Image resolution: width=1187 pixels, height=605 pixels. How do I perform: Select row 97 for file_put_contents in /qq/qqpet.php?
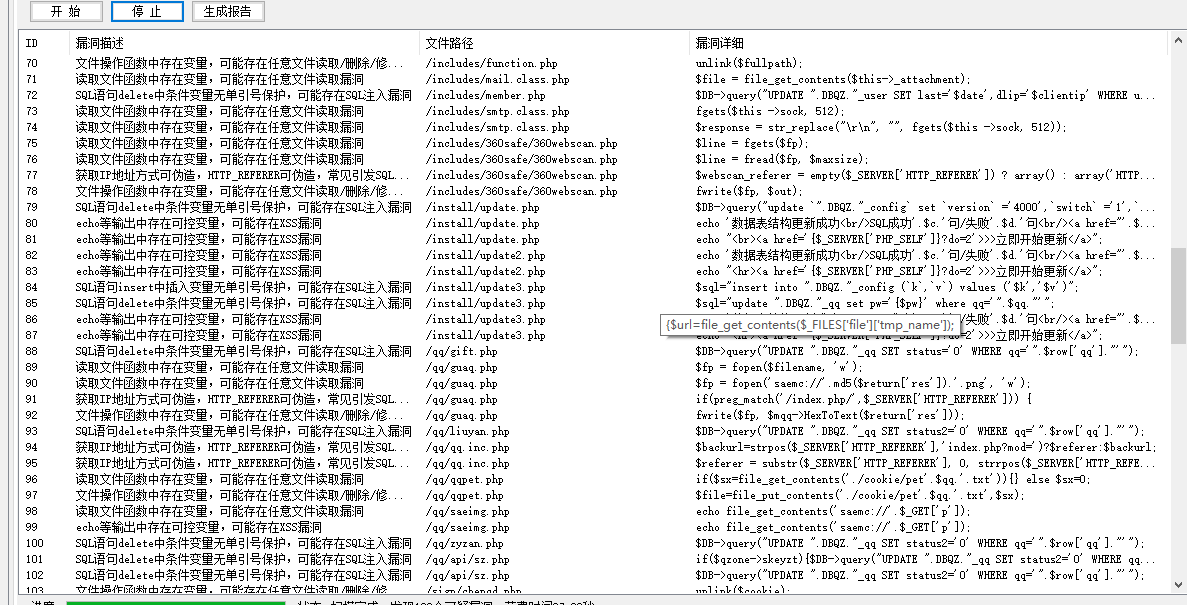pyautogui.click(x=240, y=496)
